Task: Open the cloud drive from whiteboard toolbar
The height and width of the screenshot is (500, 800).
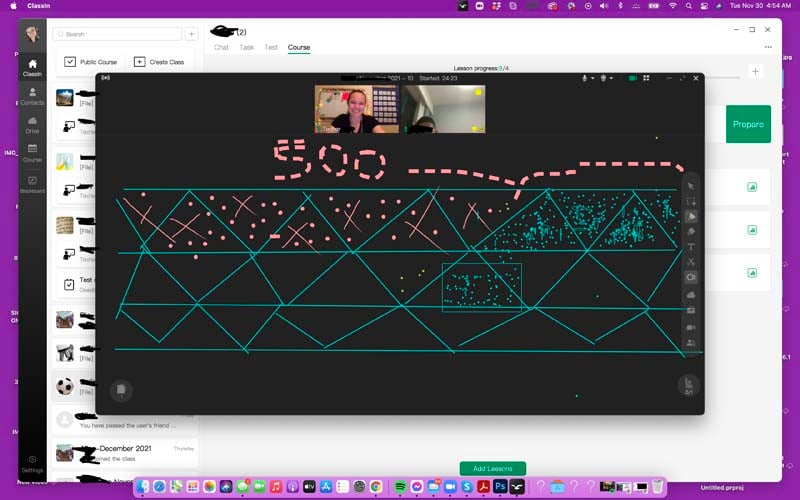Action: coord(691,294)
